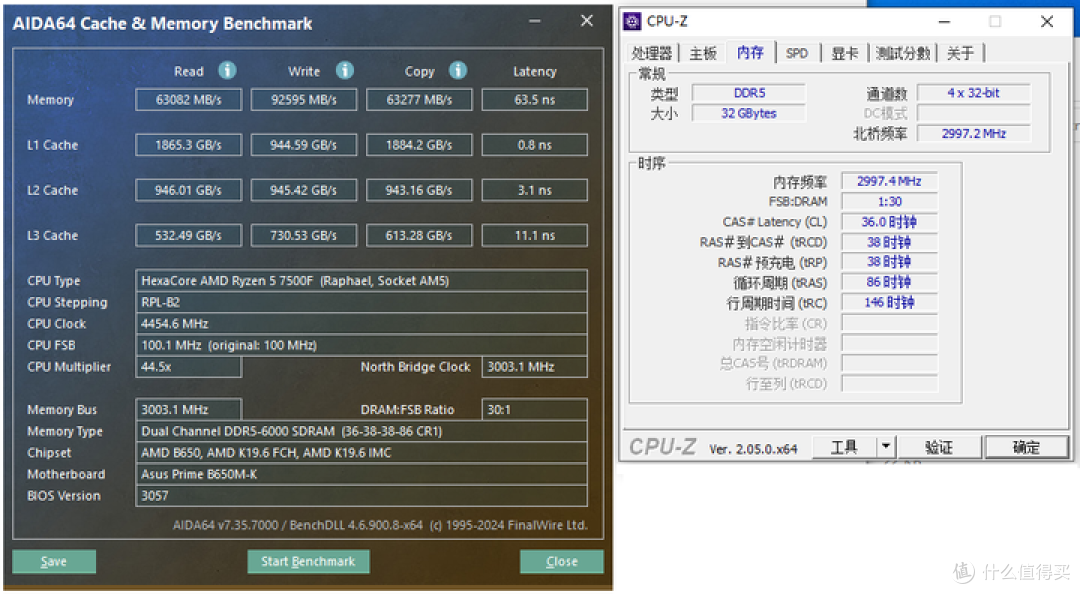Click CAS# Latency value 36.0 时钟
The image size is (1080, 594).
(x=889, y=222)
